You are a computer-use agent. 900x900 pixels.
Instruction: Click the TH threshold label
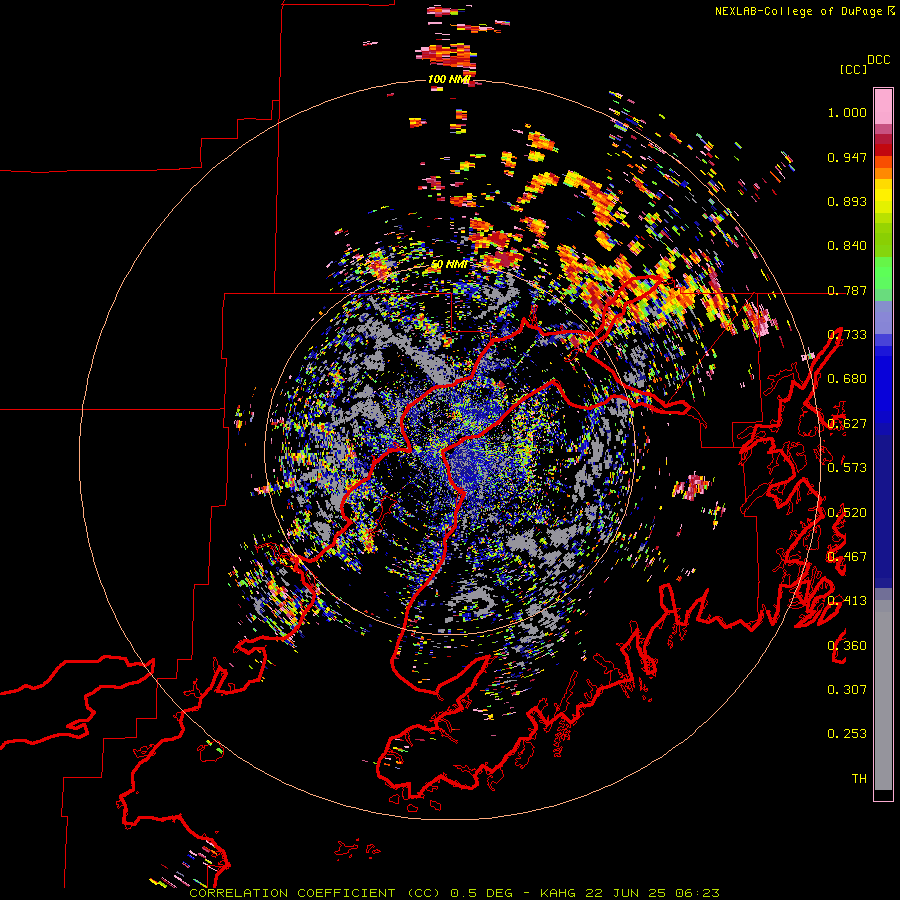coord(859,779)
